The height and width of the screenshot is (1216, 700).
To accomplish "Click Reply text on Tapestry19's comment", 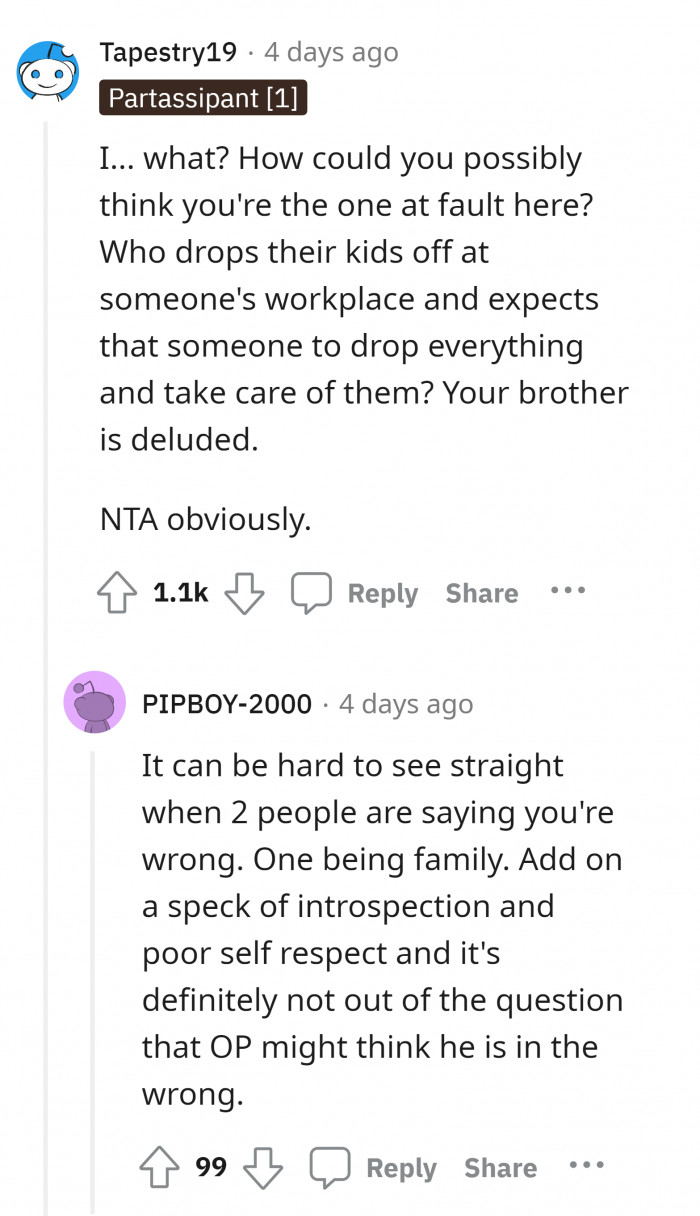I will [382, 593].
